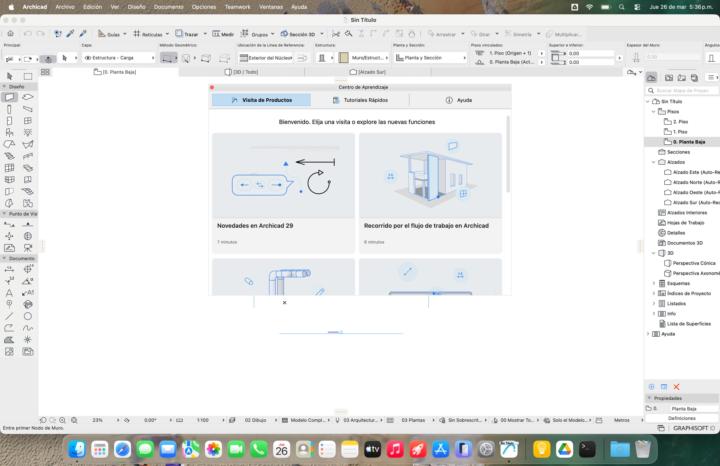This screenshot has width=720, height=466.
Task: Select Secciones in the Navigator
Action: tap(678, 152)
